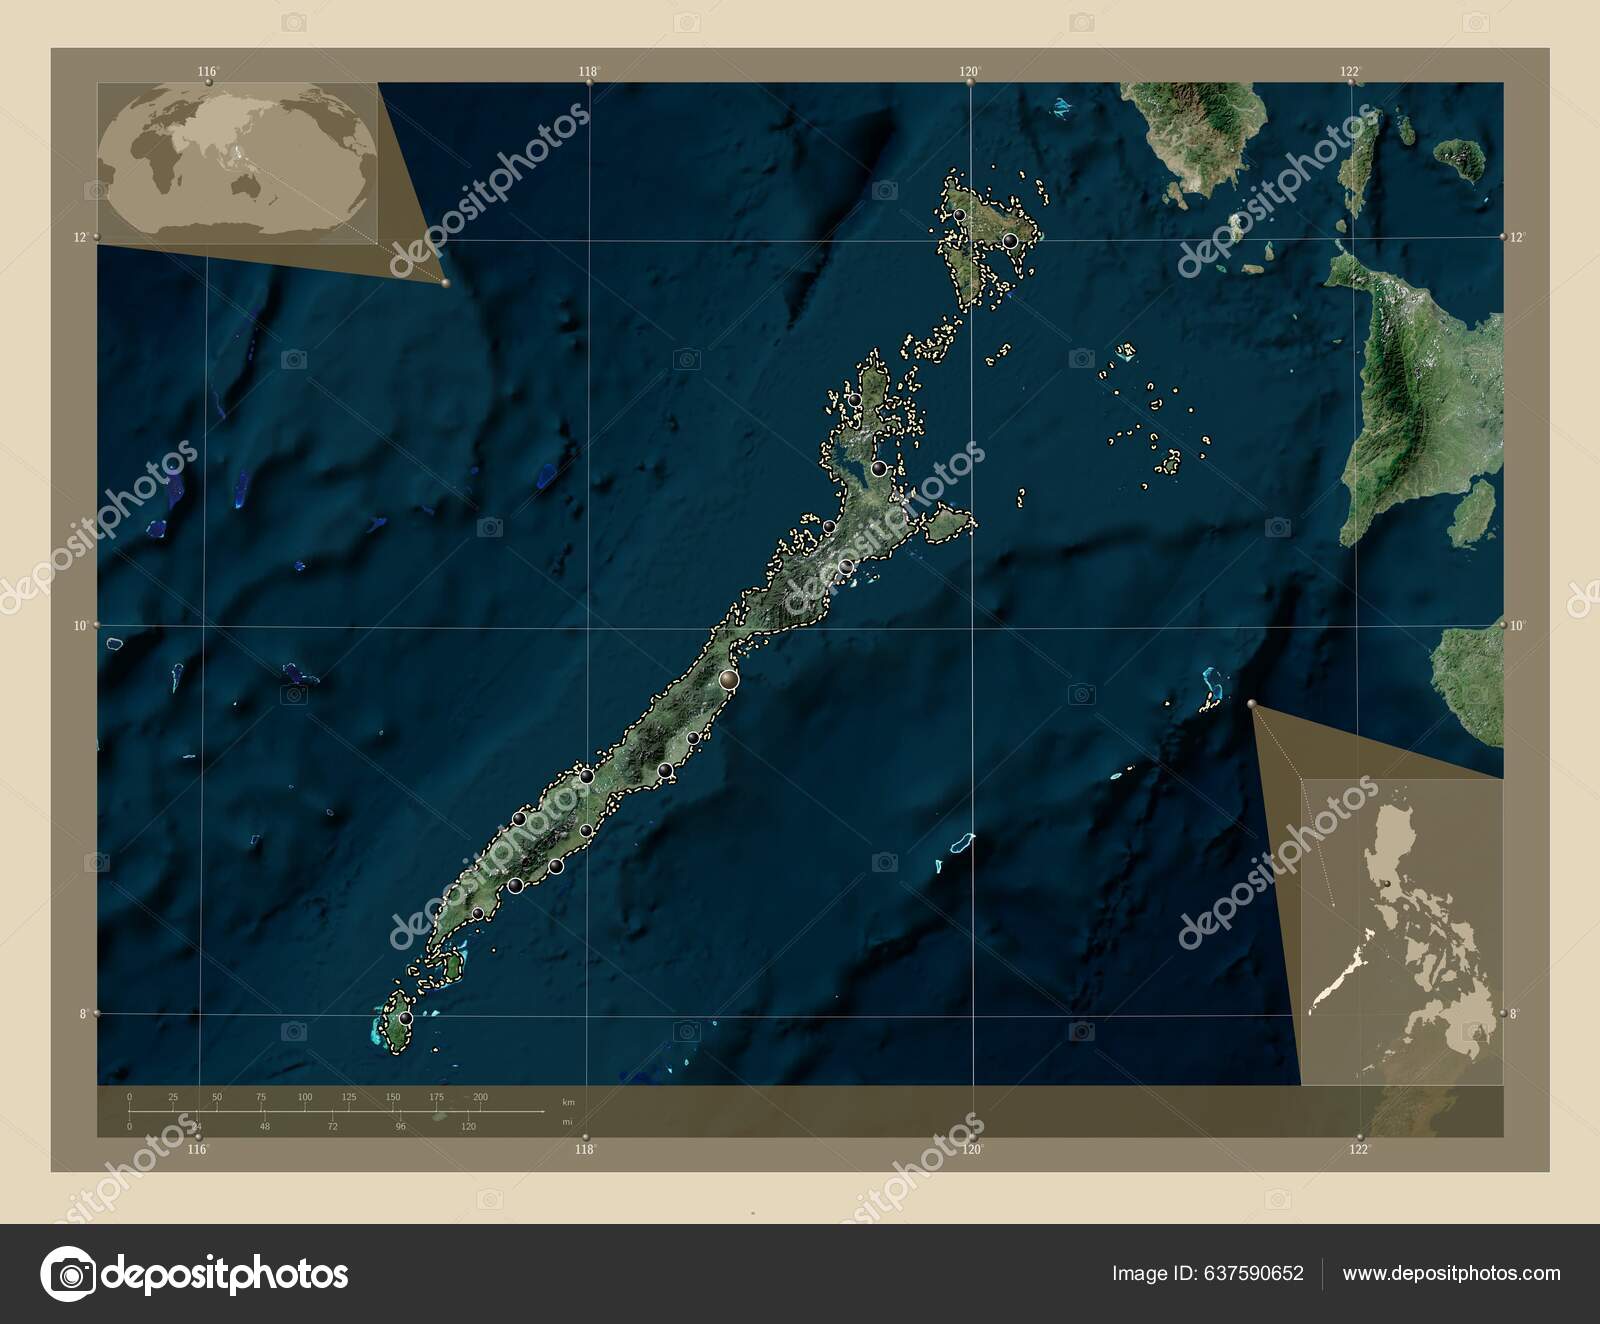Select the marker near El Nido in the north
1600x1324 pixels.
click(855, 400)
